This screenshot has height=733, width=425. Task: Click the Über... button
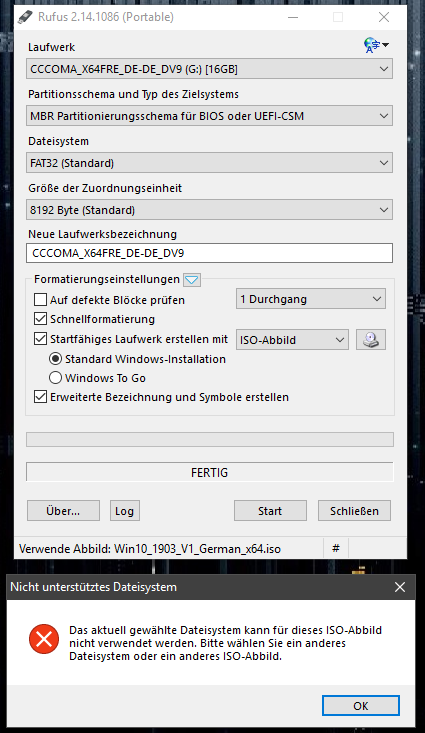(x=63, y=511)
